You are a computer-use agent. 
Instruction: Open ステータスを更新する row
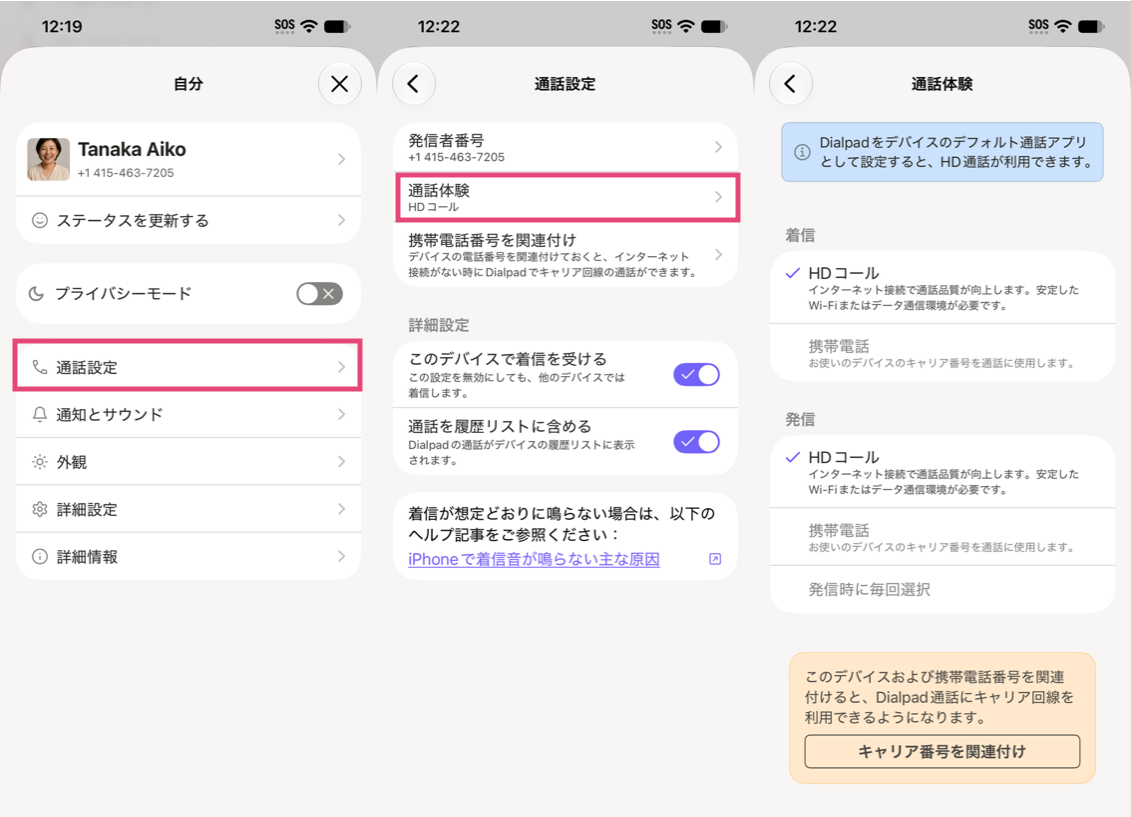[x=188, y=220]
